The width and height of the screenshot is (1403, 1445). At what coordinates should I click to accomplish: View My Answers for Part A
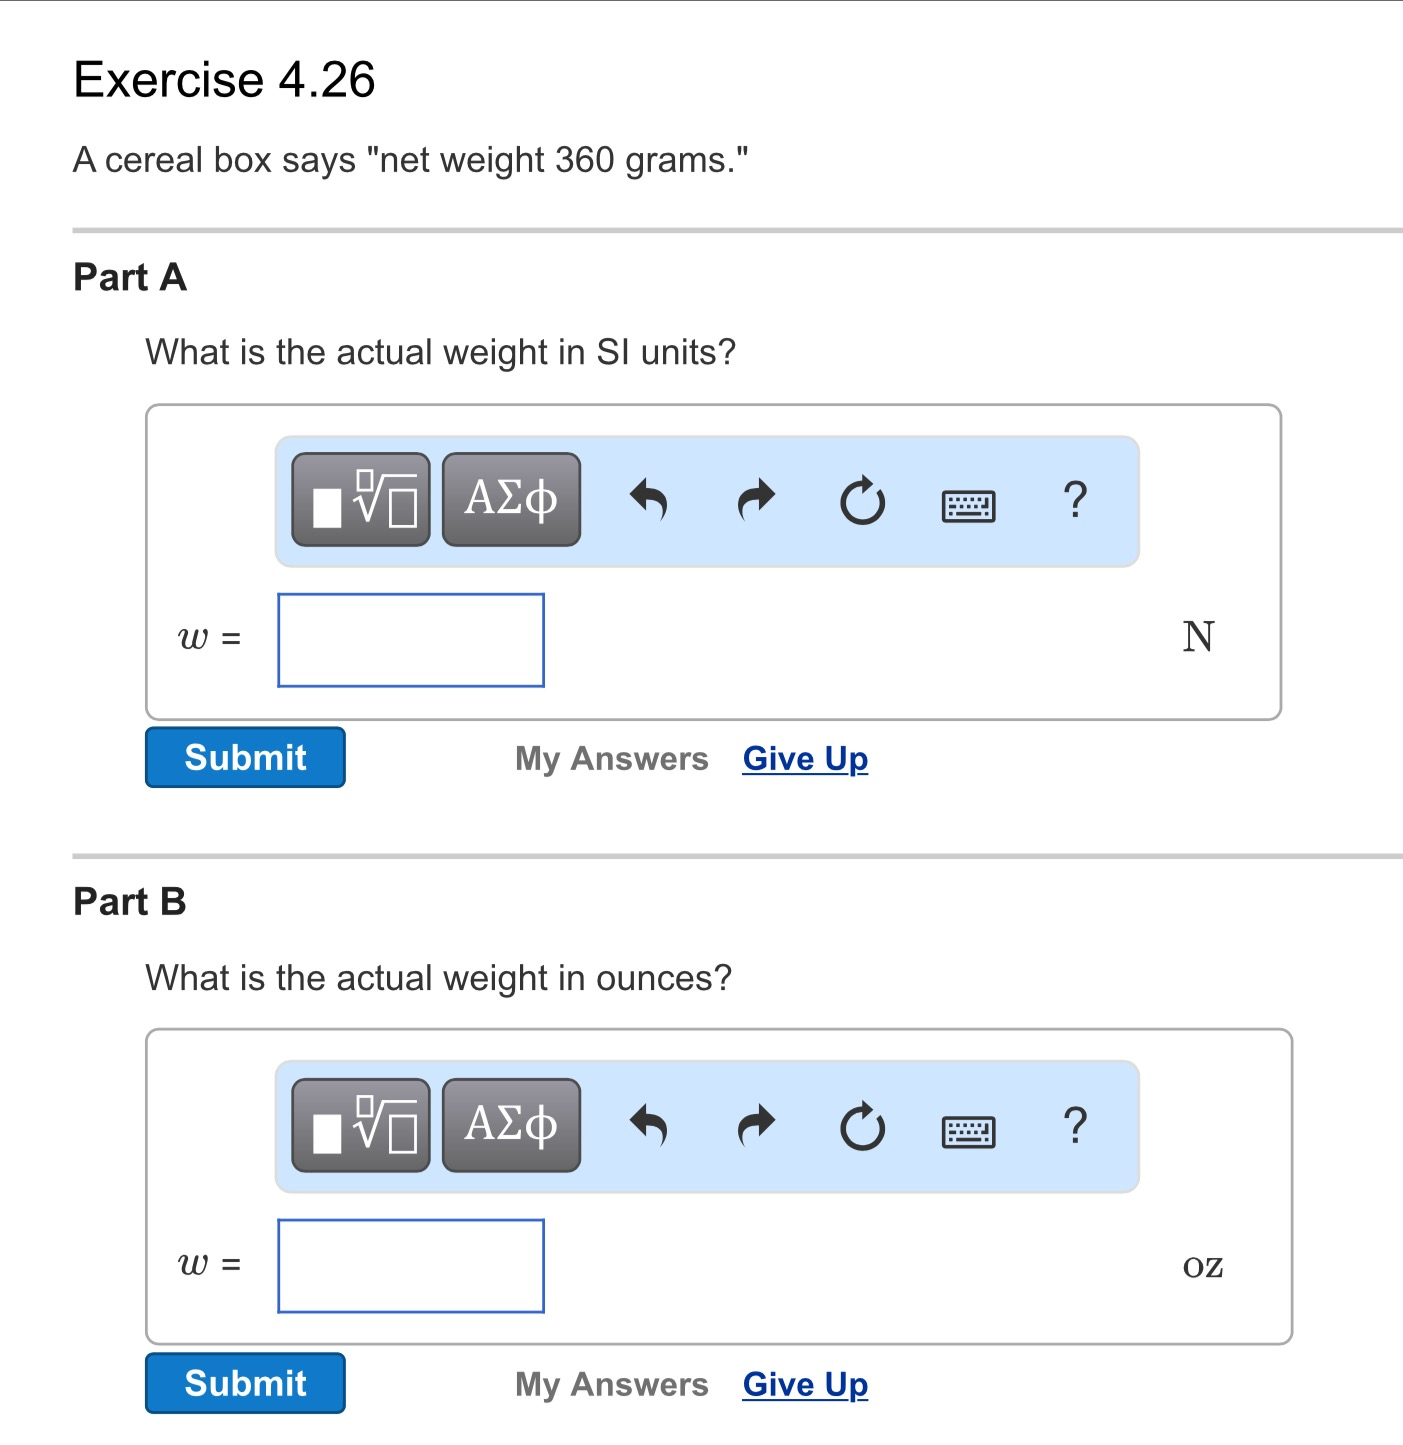(611, 758)
